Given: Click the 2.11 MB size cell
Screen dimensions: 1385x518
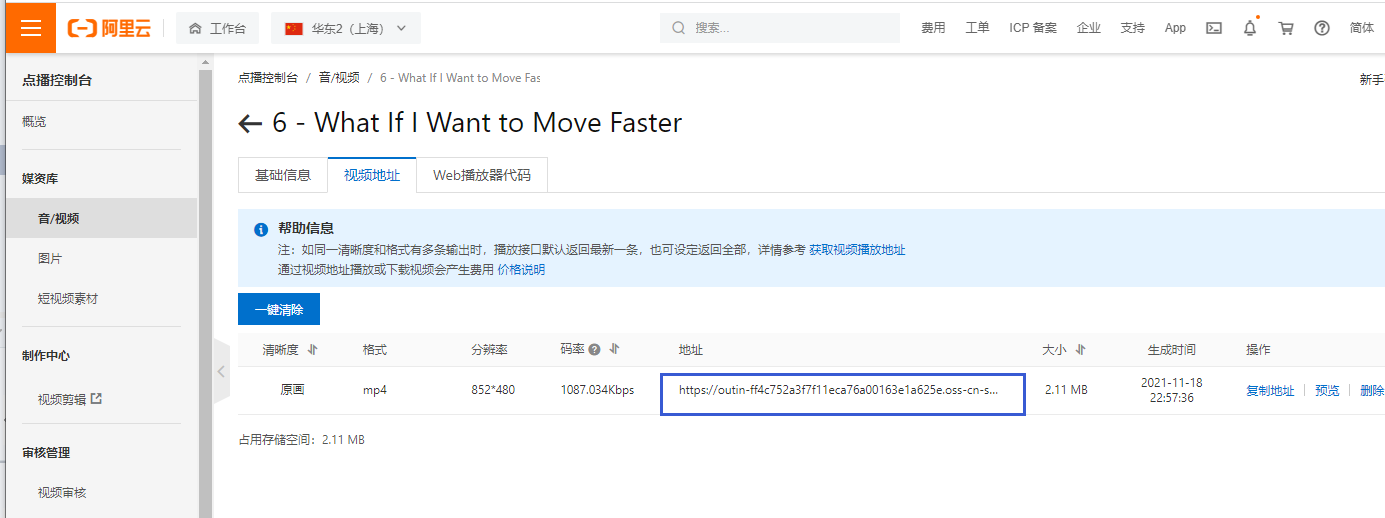Looking at the screenshot, I should [x=1065, y=390].
